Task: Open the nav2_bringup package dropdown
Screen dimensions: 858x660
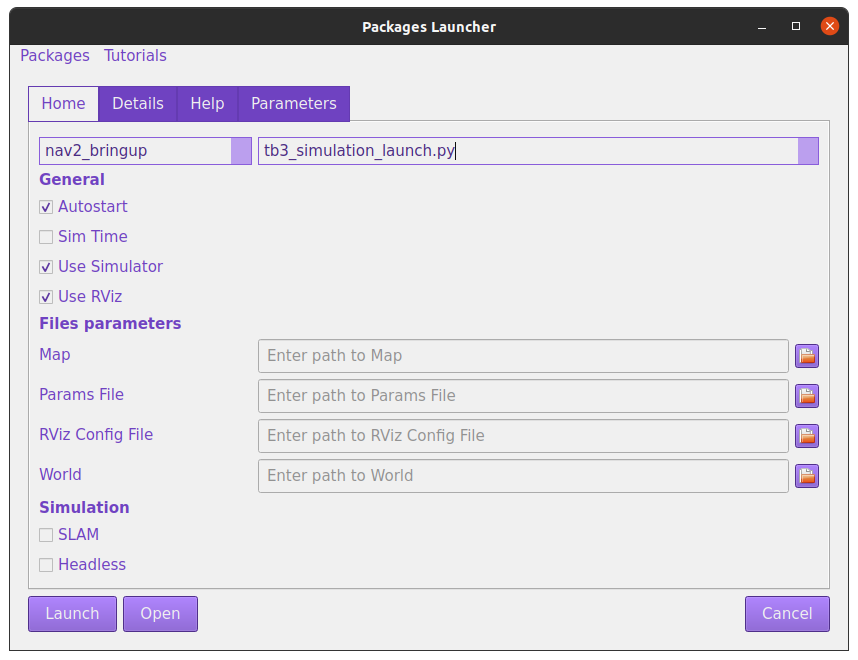Action: coord(241,151)
